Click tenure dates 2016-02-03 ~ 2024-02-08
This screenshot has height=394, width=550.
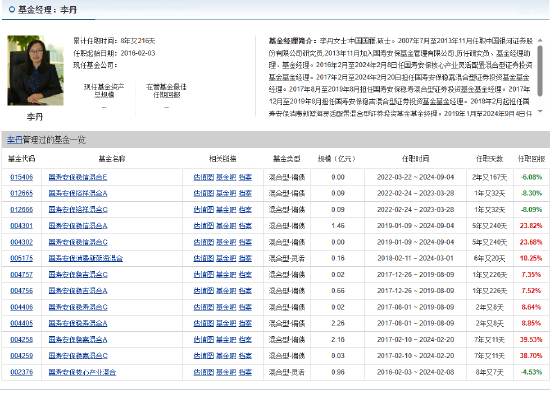coord(416,372)
